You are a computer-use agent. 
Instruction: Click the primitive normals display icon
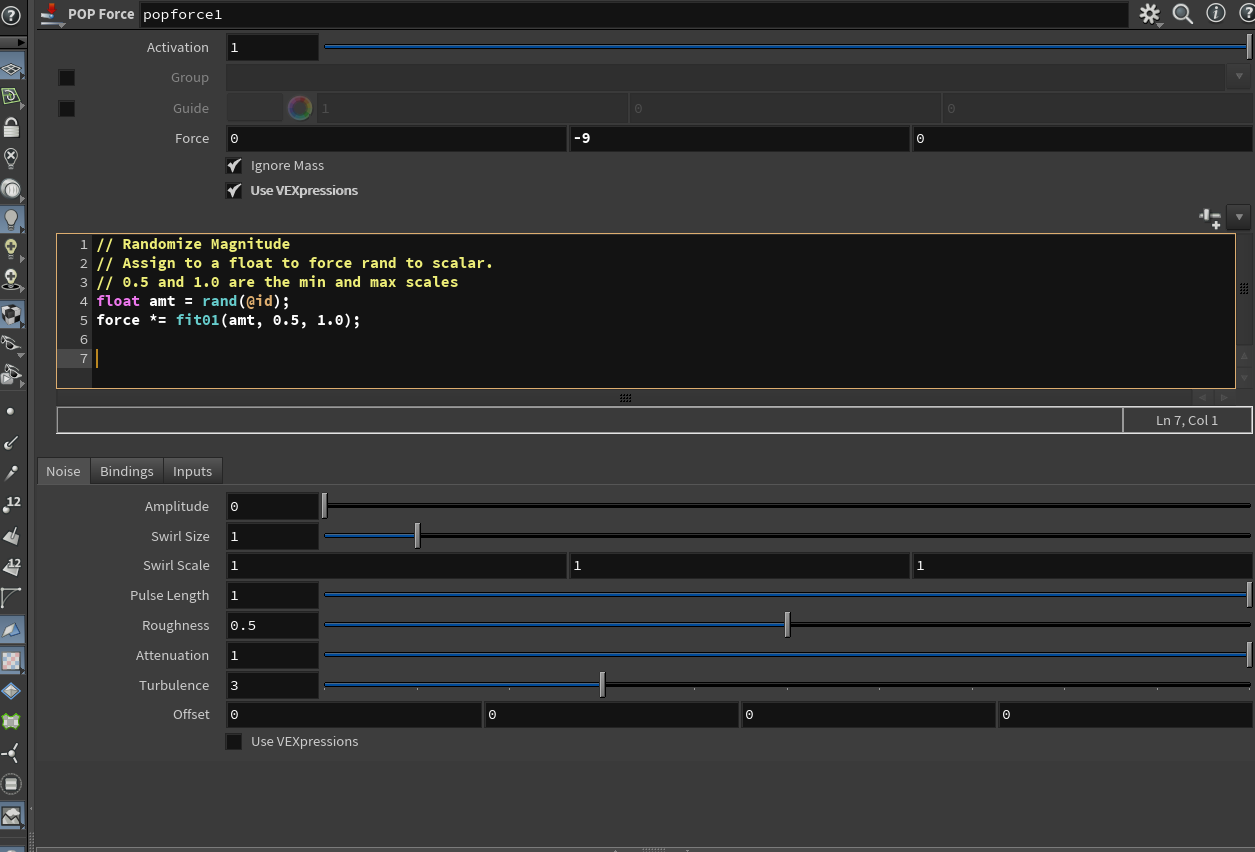[x=11, y=536]
